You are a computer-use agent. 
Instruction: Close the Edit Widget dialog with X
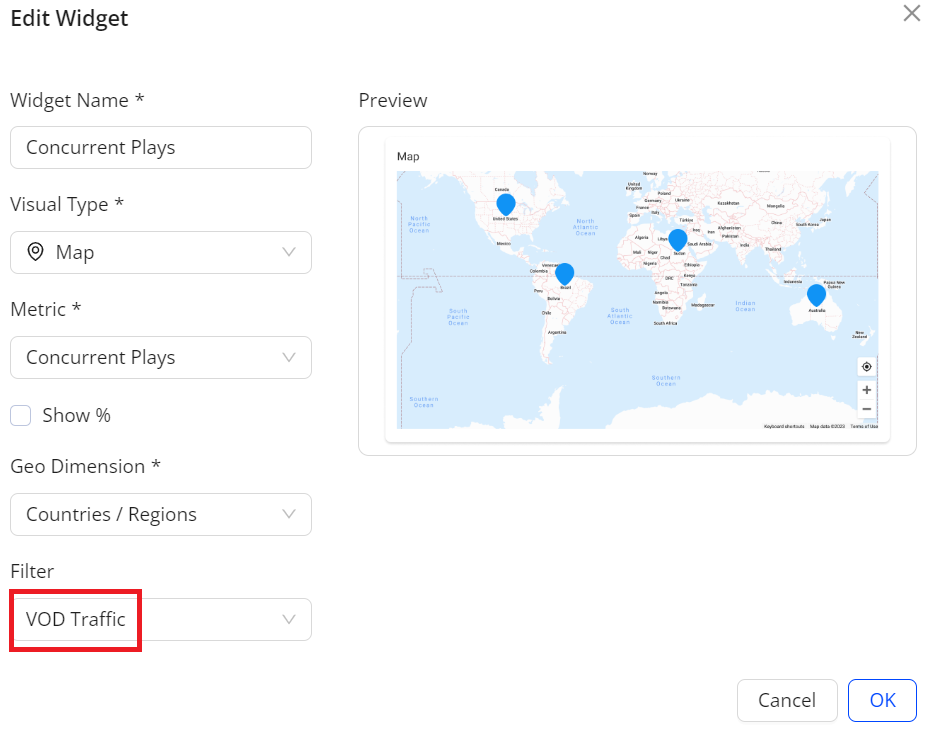(x=911, y=14)
